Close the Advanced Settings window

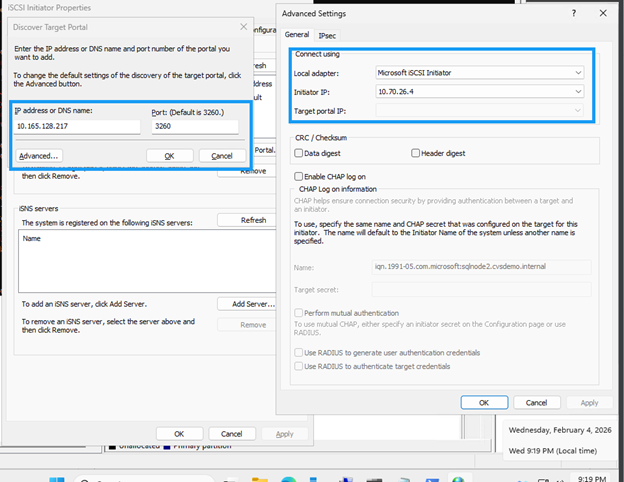tap(601, 14)
